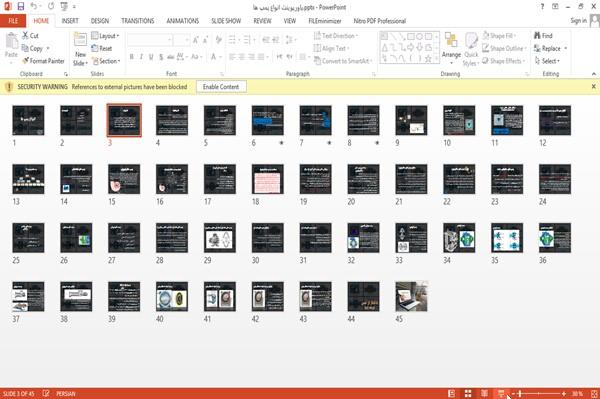Increase font size with the larger A
The height and width of the screenshot is (399, 600).
[x=196, y=40]
